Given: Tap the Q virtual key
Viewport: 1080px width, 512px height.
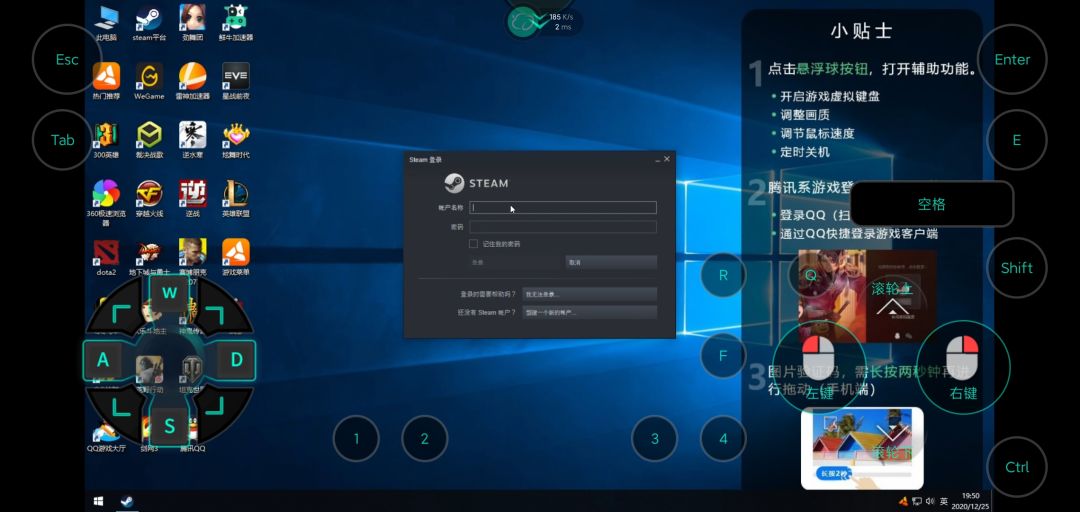Looking at the screenshot, I should pos(811,275).
